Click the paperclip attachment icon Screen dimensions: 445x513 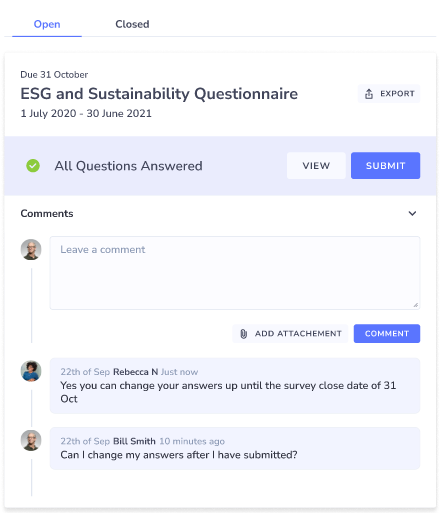click(x=244, y=334)
